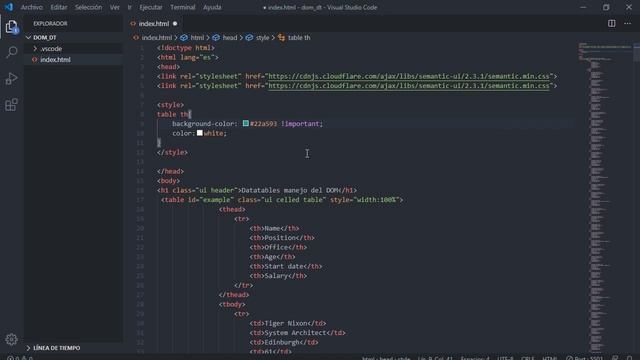This screenshot has width=640, height=360.
Task: Click the closing </style> tag
Action: pos(172,152)
